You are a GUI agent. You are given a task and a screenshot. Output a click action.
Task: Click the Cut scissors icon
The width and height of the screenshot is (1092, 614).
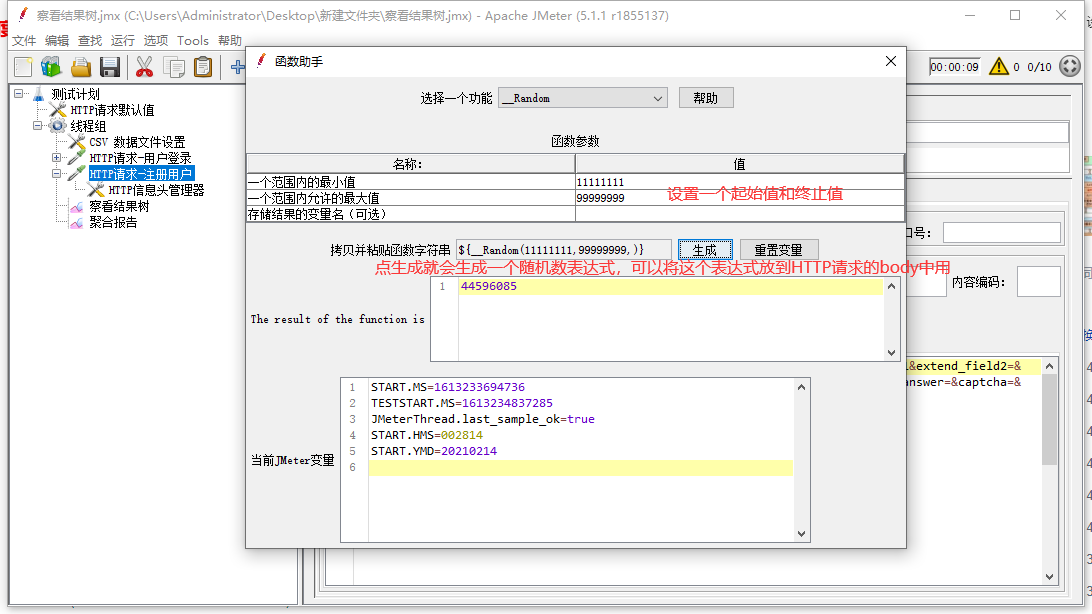point(144,67)
